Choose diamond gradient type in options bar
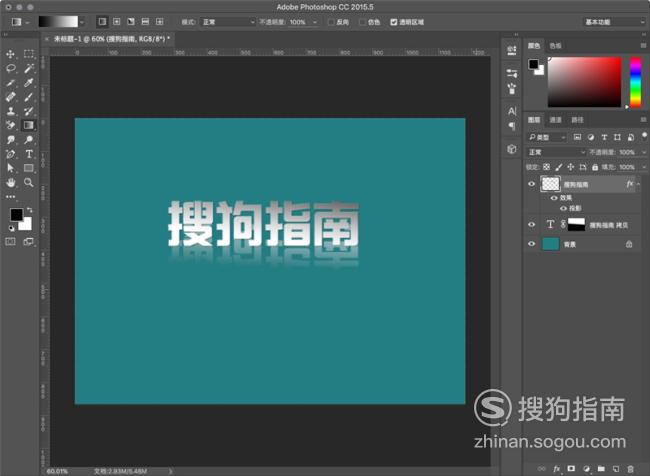 point(160,22)
